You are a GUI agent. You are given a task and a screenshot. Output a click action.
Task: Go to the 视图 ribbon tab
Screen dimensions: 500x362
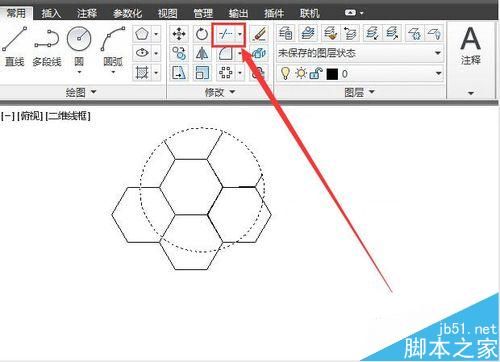[167, 13]
